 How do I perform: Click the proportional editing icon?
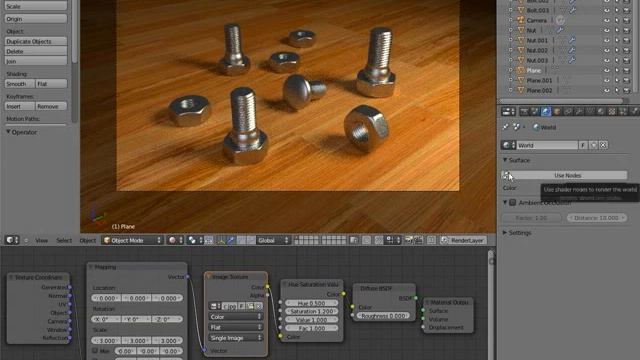367,240
